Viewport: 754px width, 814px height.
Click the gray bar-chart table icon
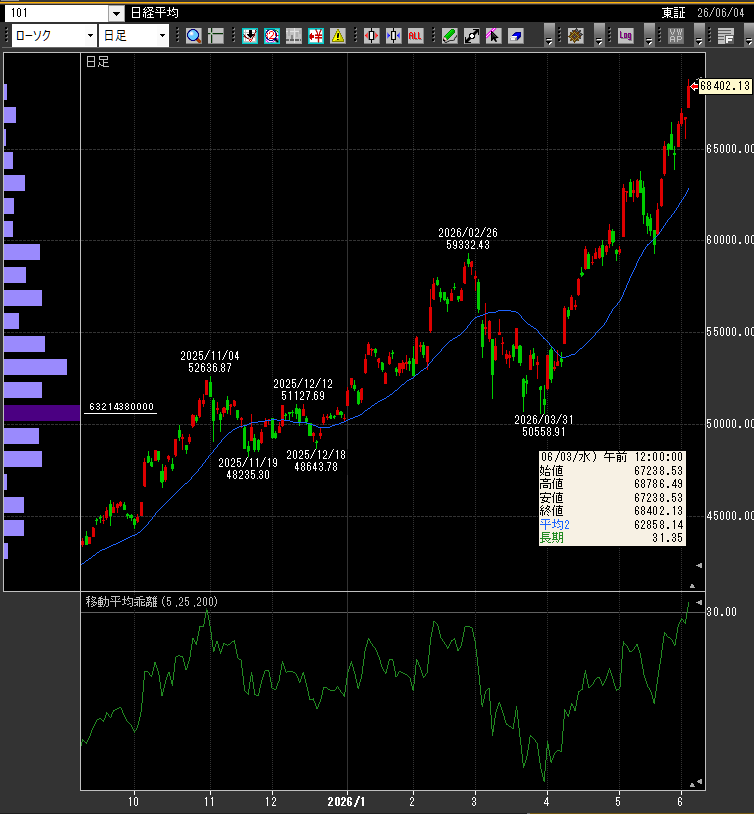pos(293,36)
